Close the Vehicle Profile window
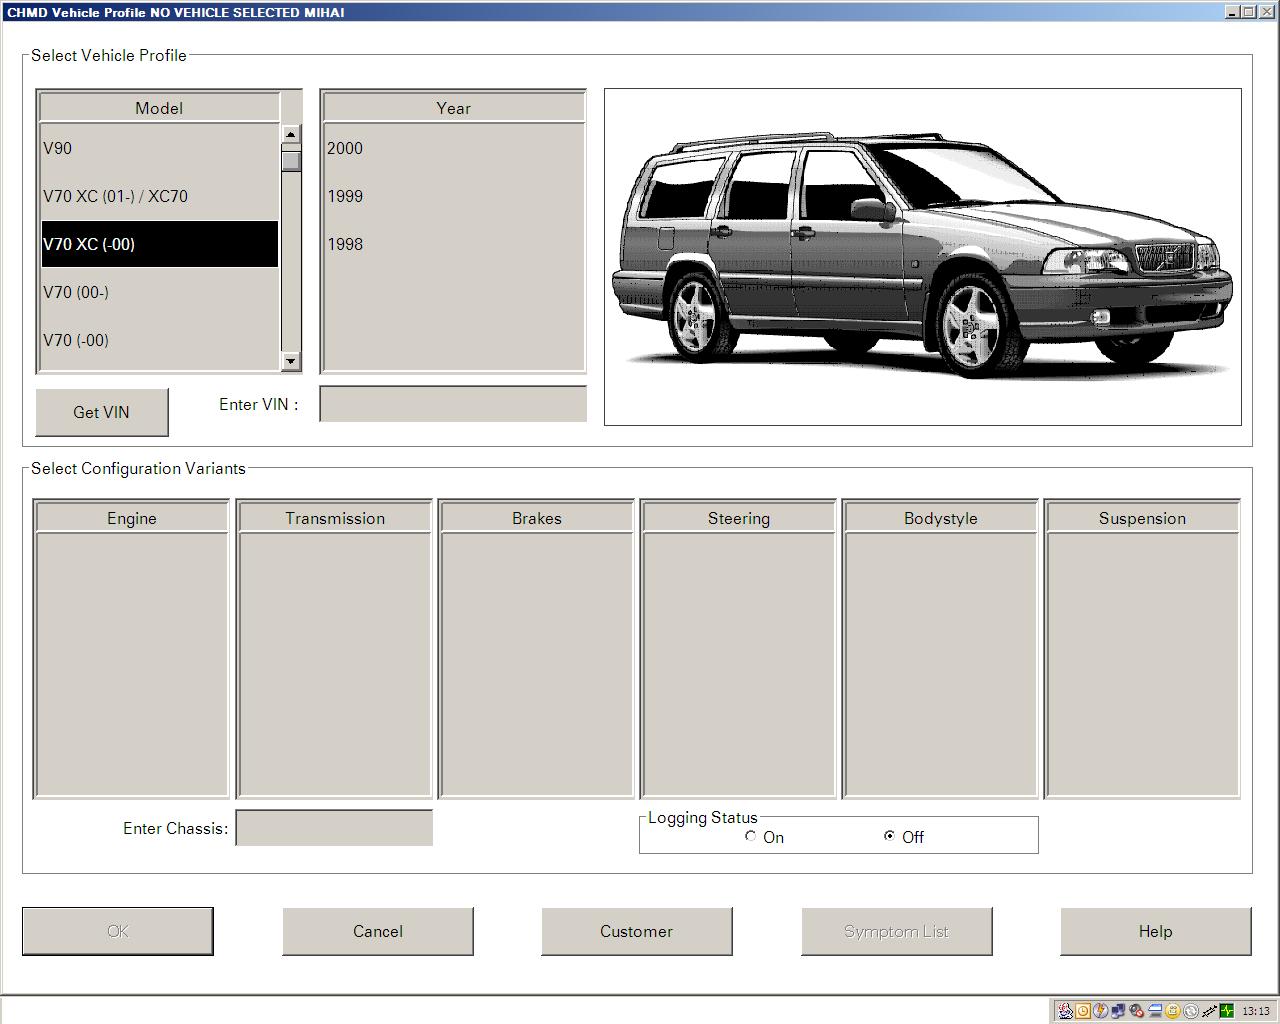This screenshot has height=1024, width=1280. pos(1265,12)
